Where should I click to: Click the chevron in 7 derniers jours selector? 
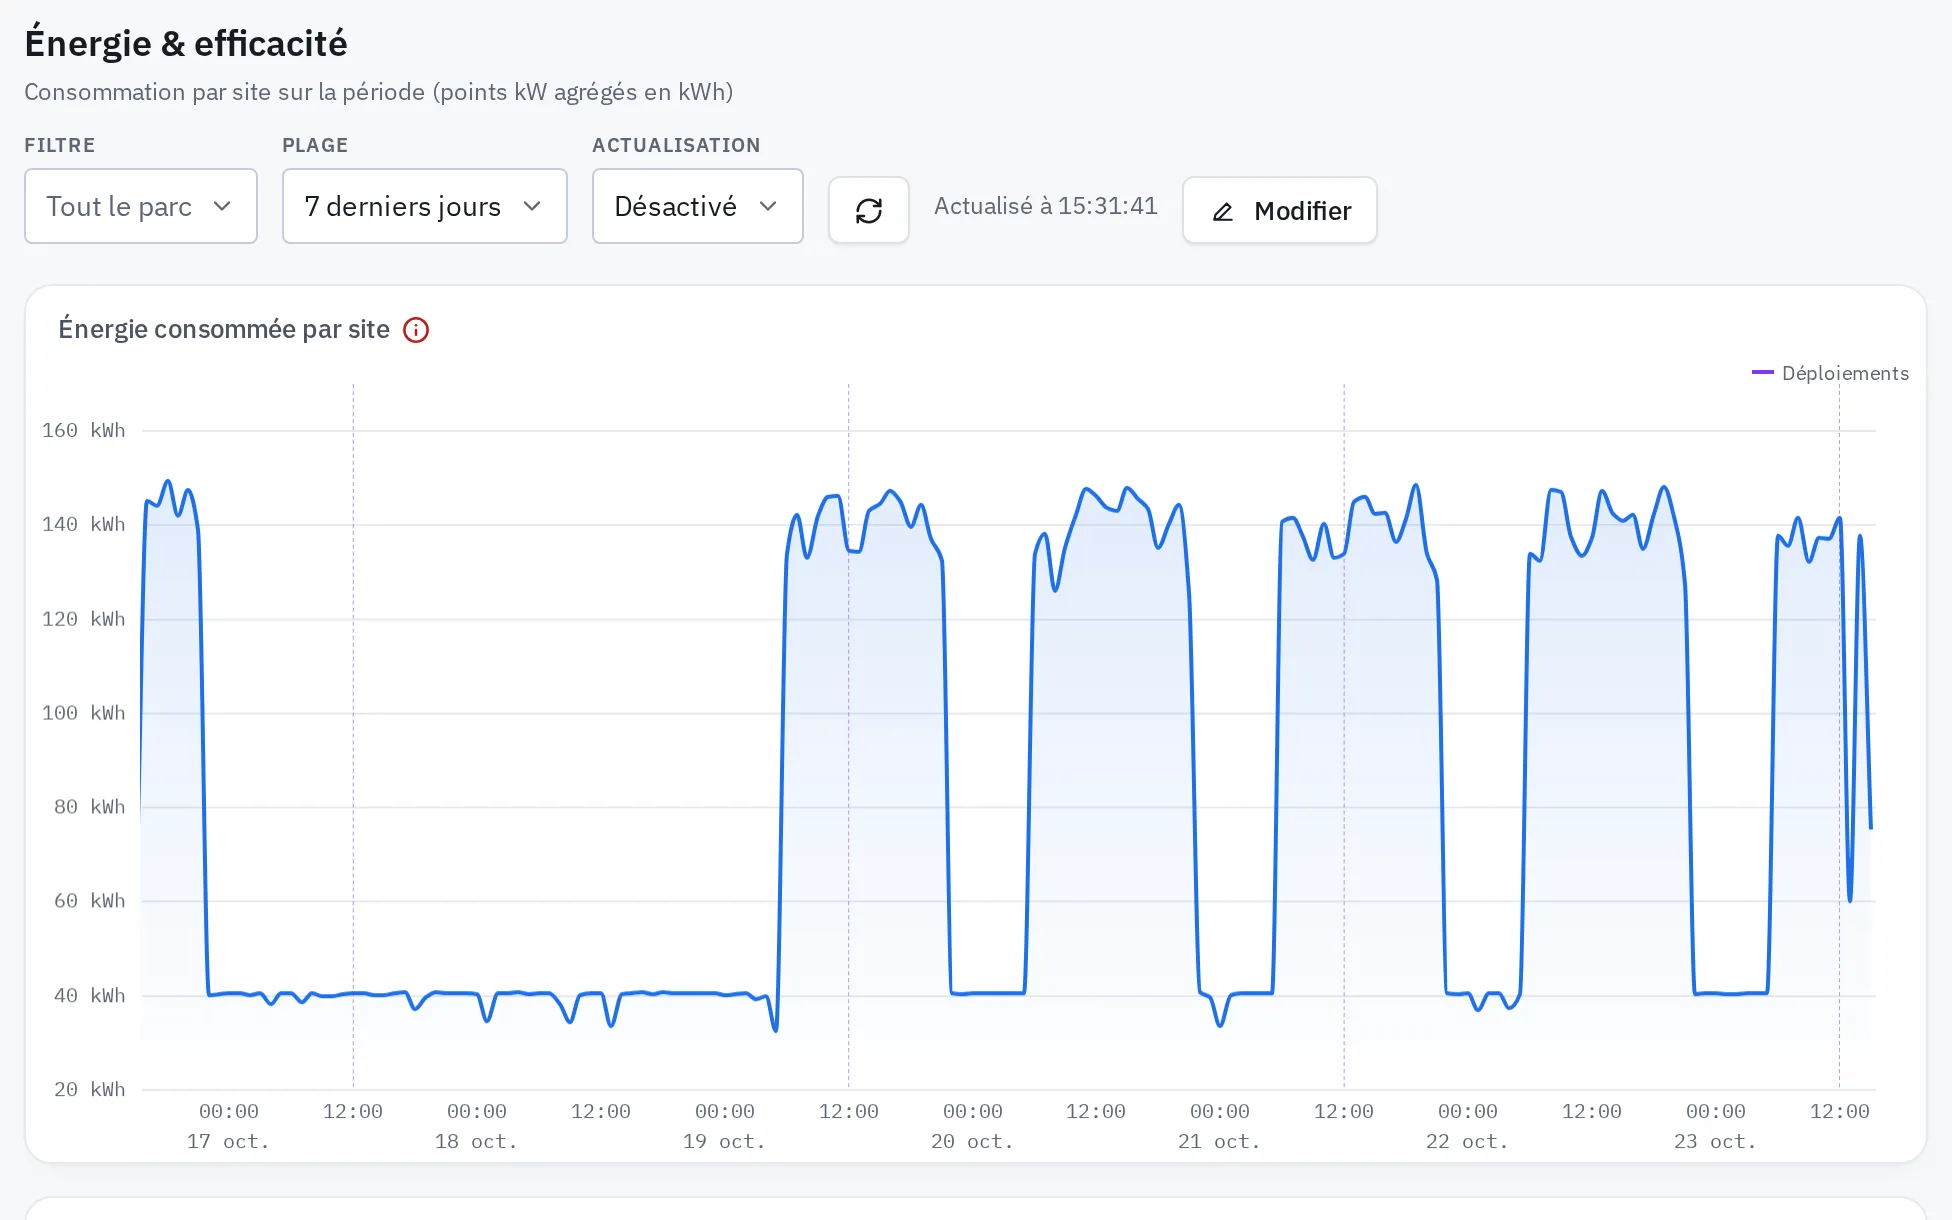tap(532, 206)
